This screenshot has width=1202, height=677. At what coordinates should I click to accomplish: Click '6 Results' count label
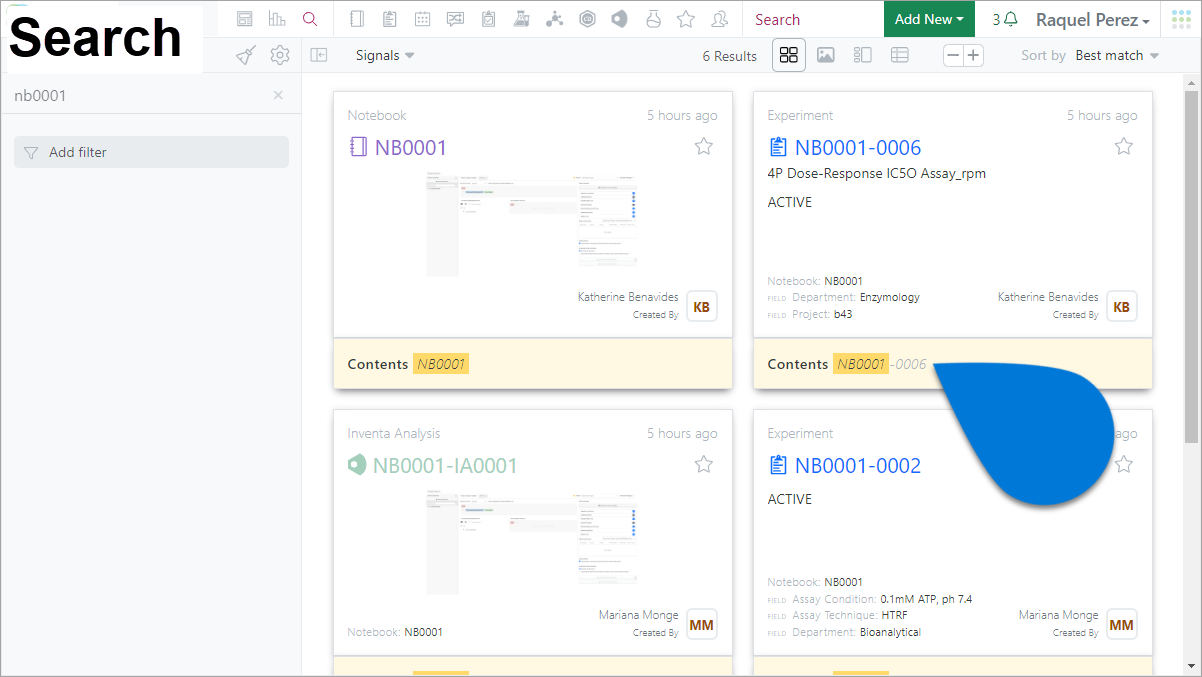pos(730,56)
